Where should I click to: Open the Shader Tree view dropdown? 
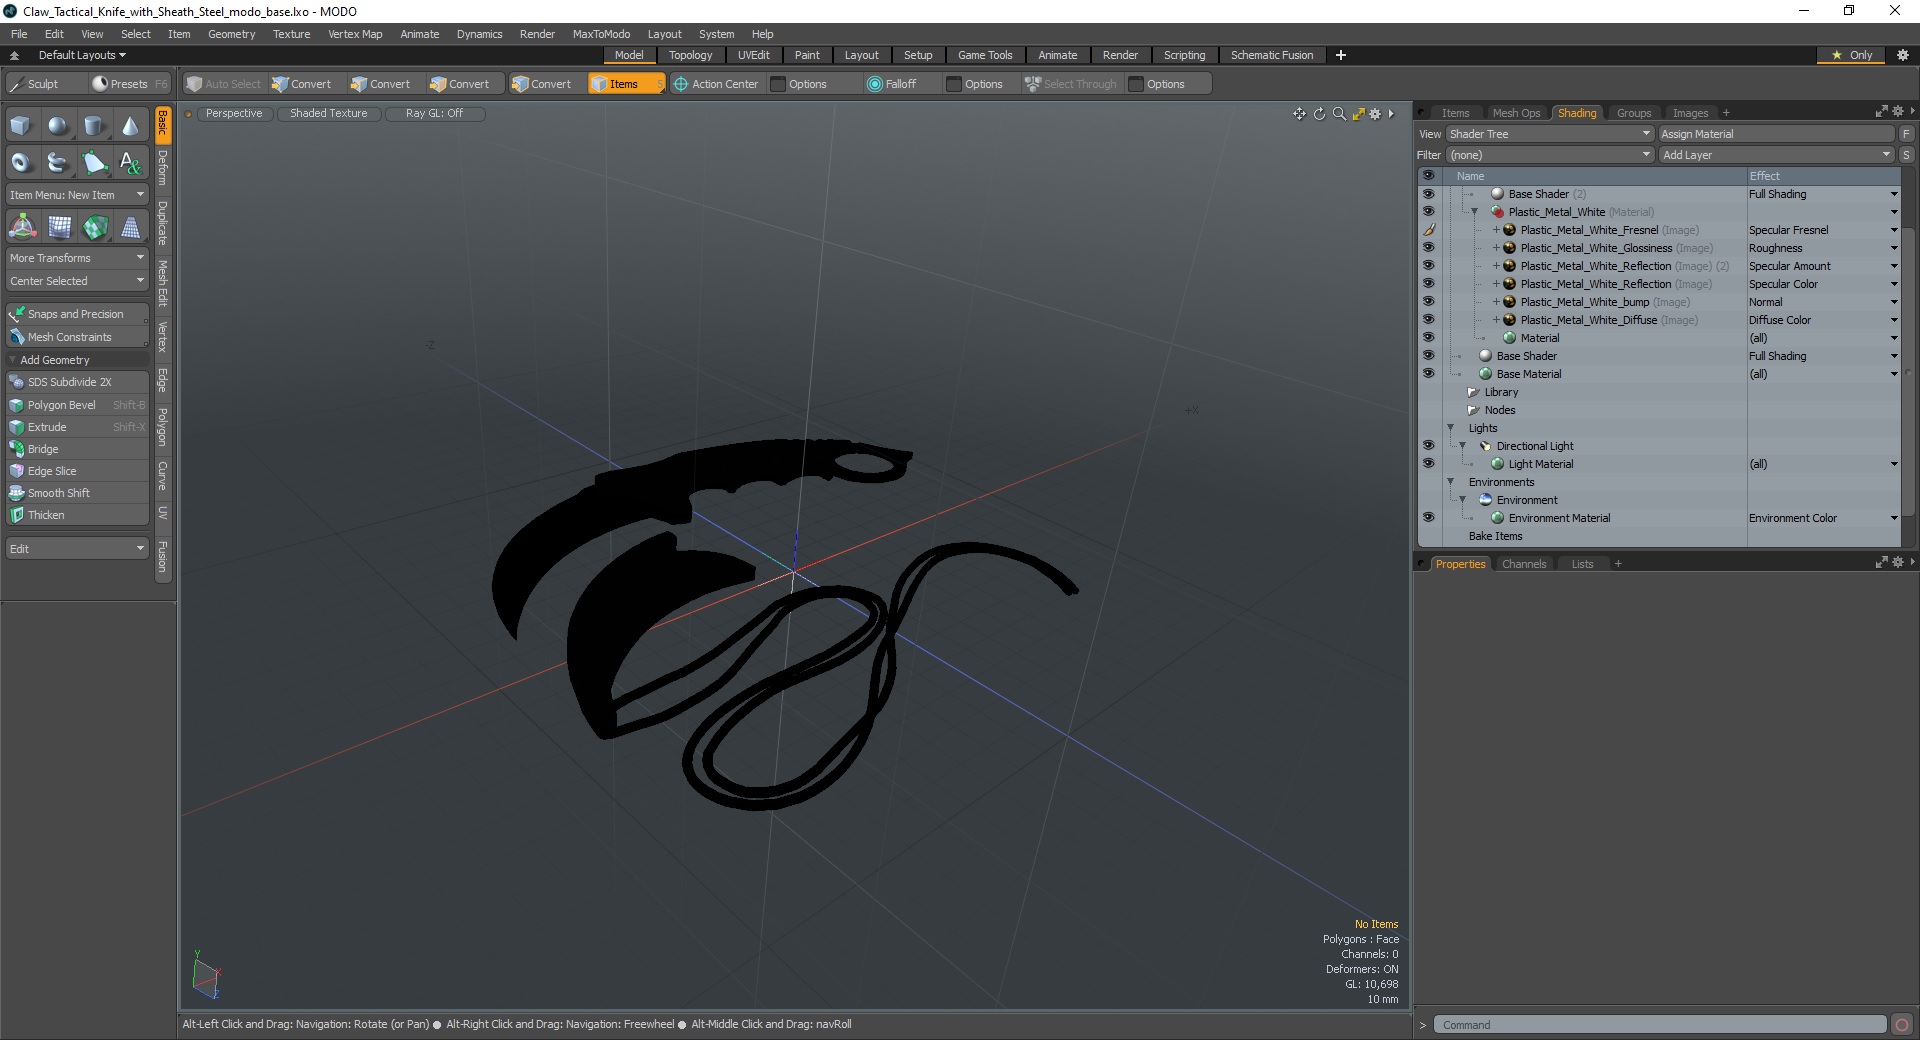click(x=1549, y=134)
